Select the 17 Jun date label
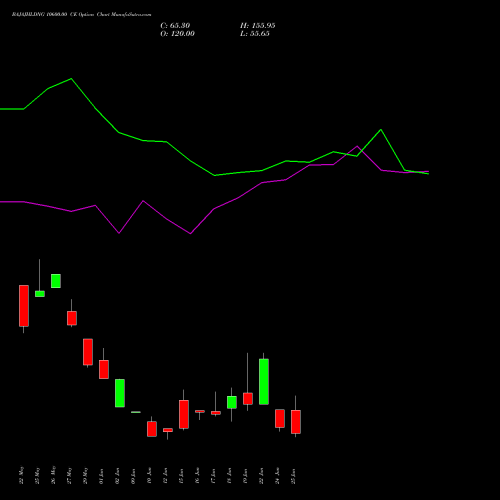 214,476
